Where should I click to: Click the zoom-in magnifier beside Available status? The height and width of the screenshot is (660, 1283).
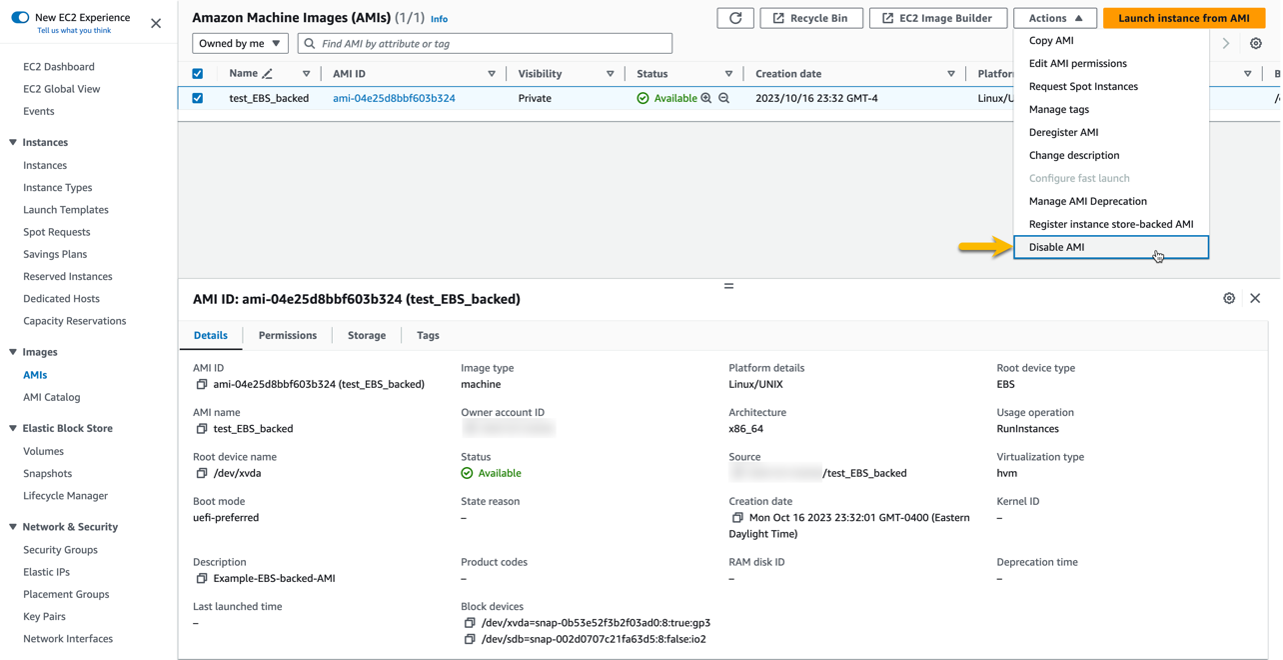pos(704,98)
